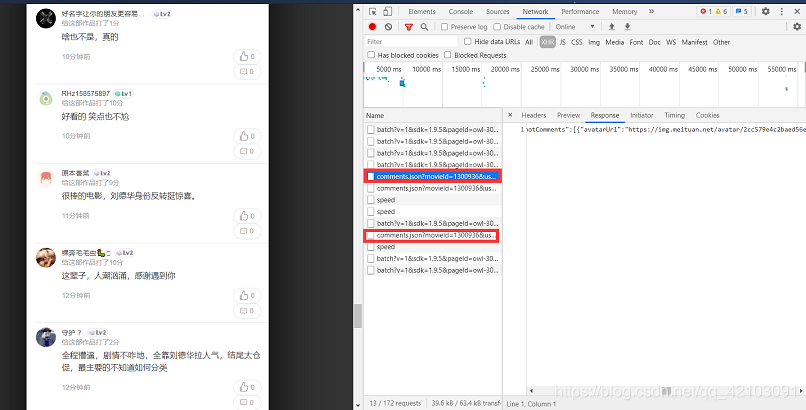Switch to the Console panel
This screenshot has width=806, height=410.
pyautogui.click(x=461, y=11)
